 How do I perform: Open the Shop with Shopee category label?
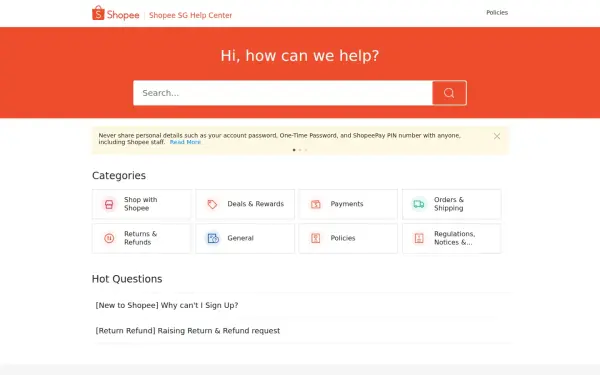[x=140, y=204]
